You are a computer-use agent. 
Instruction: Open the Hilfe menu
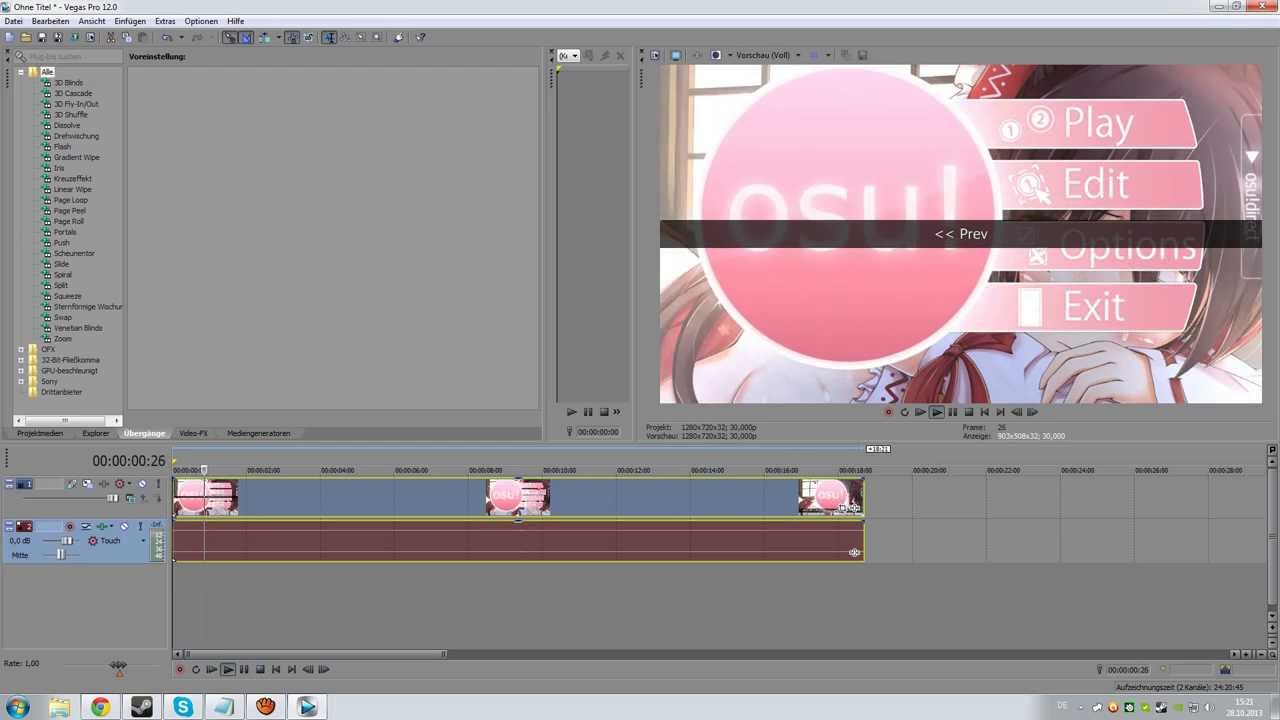click(235, 21)
